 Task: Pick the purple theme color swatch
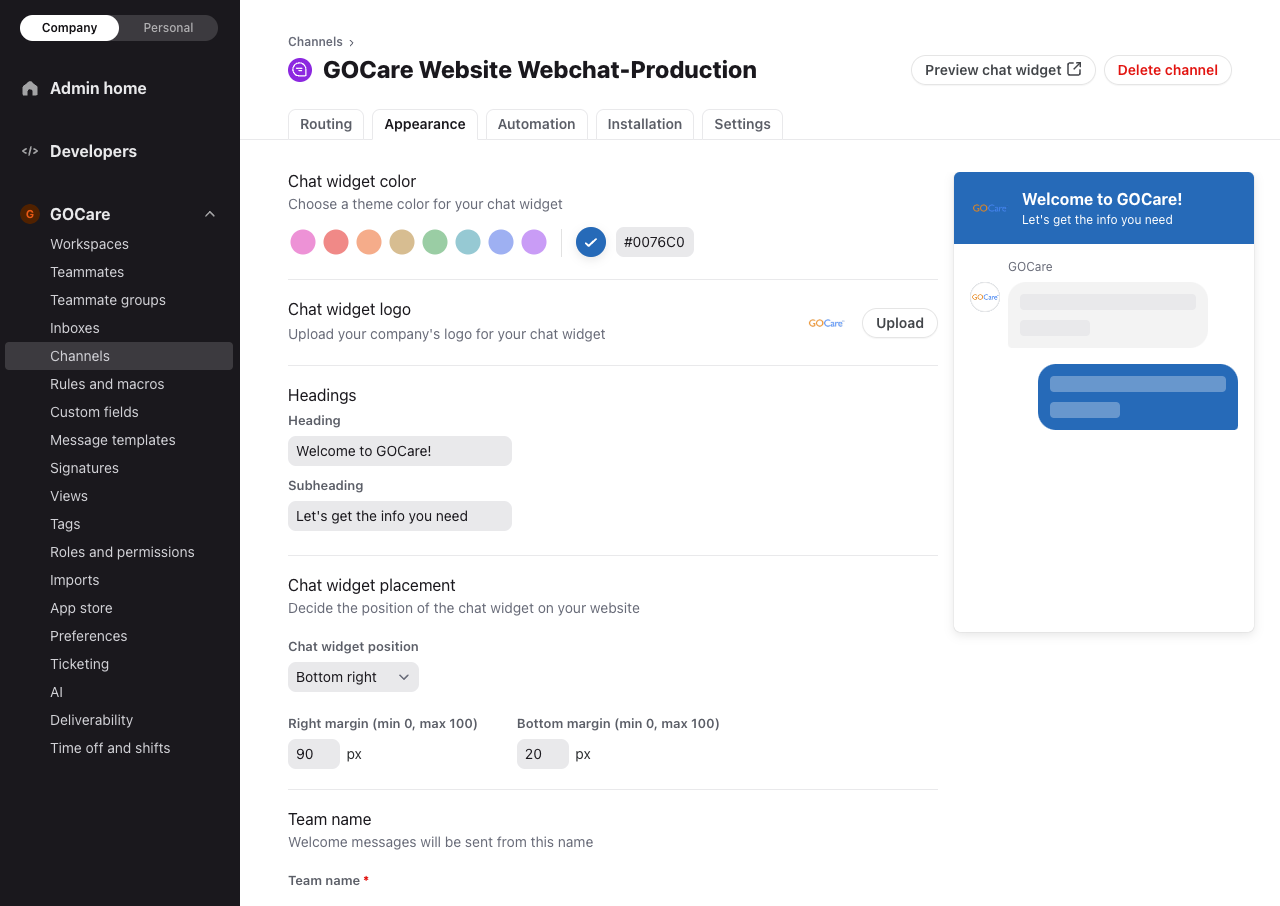[x=534, y=242]
